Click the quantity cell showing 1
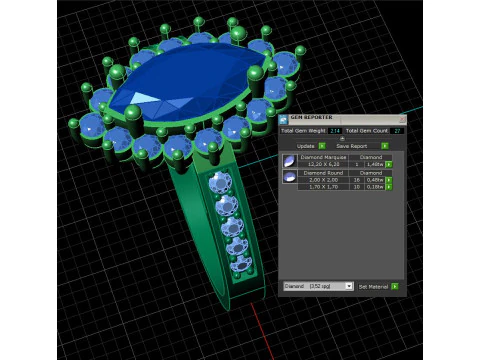This screenshot has width=480, height=360. pyautogui.click(x=357, y=164)
